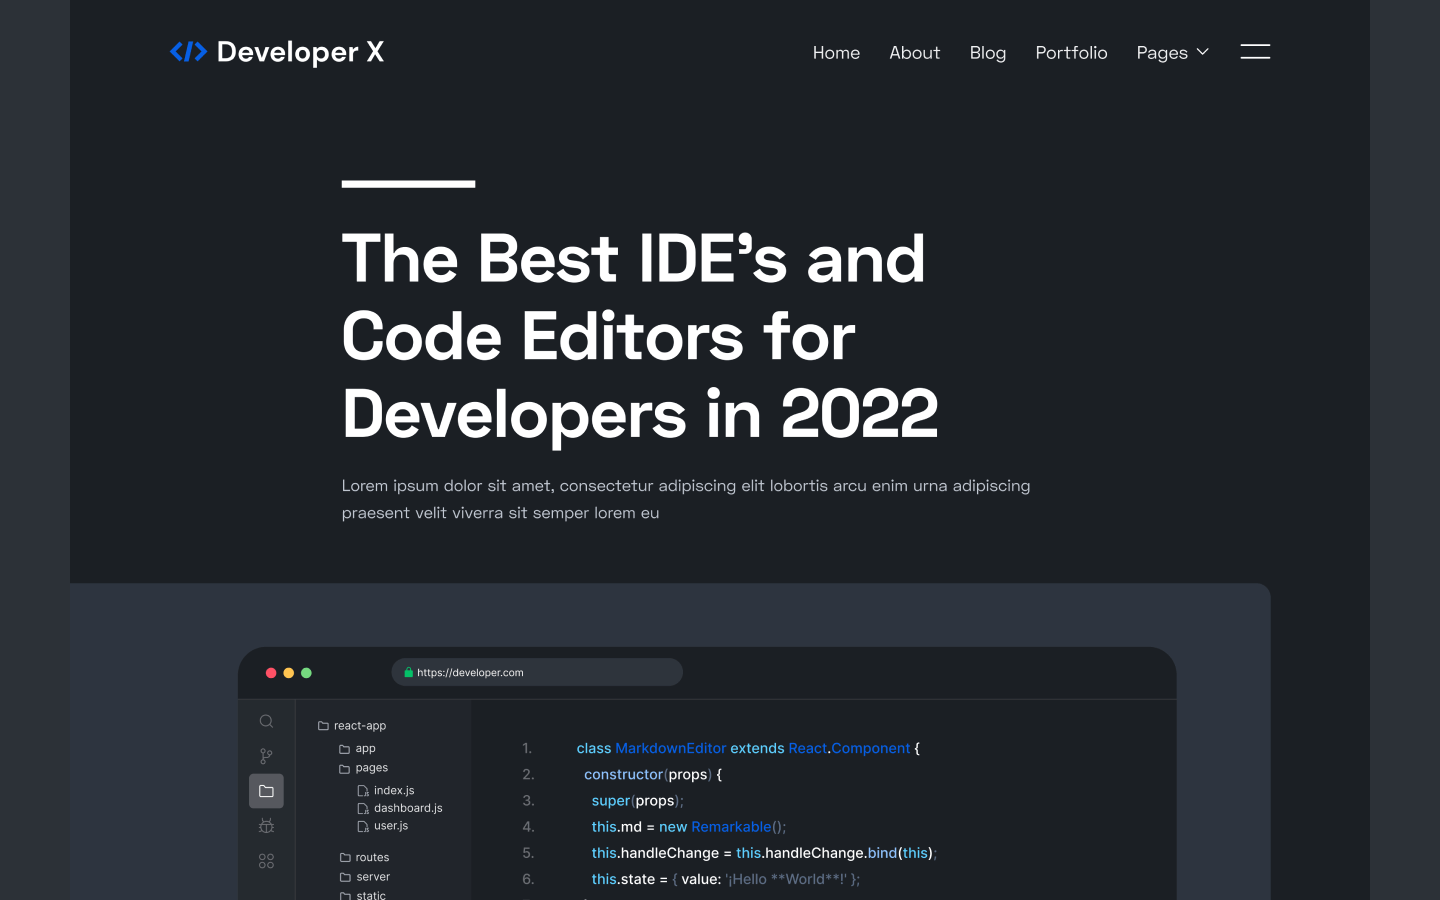Image resolution: width=1440 pixels, height=900 pixels.
Task: Click the https://developer.com address bar
Action: tap(537, 672)
